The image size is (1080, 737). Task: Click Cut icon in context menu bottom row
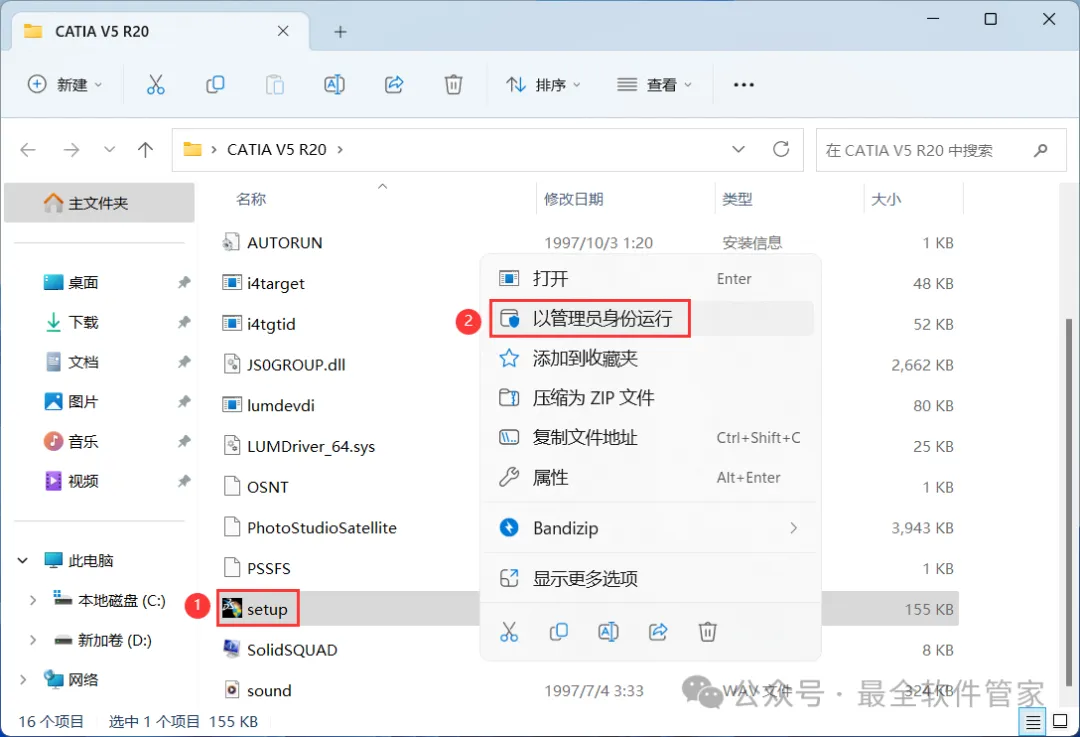[509, 632]
